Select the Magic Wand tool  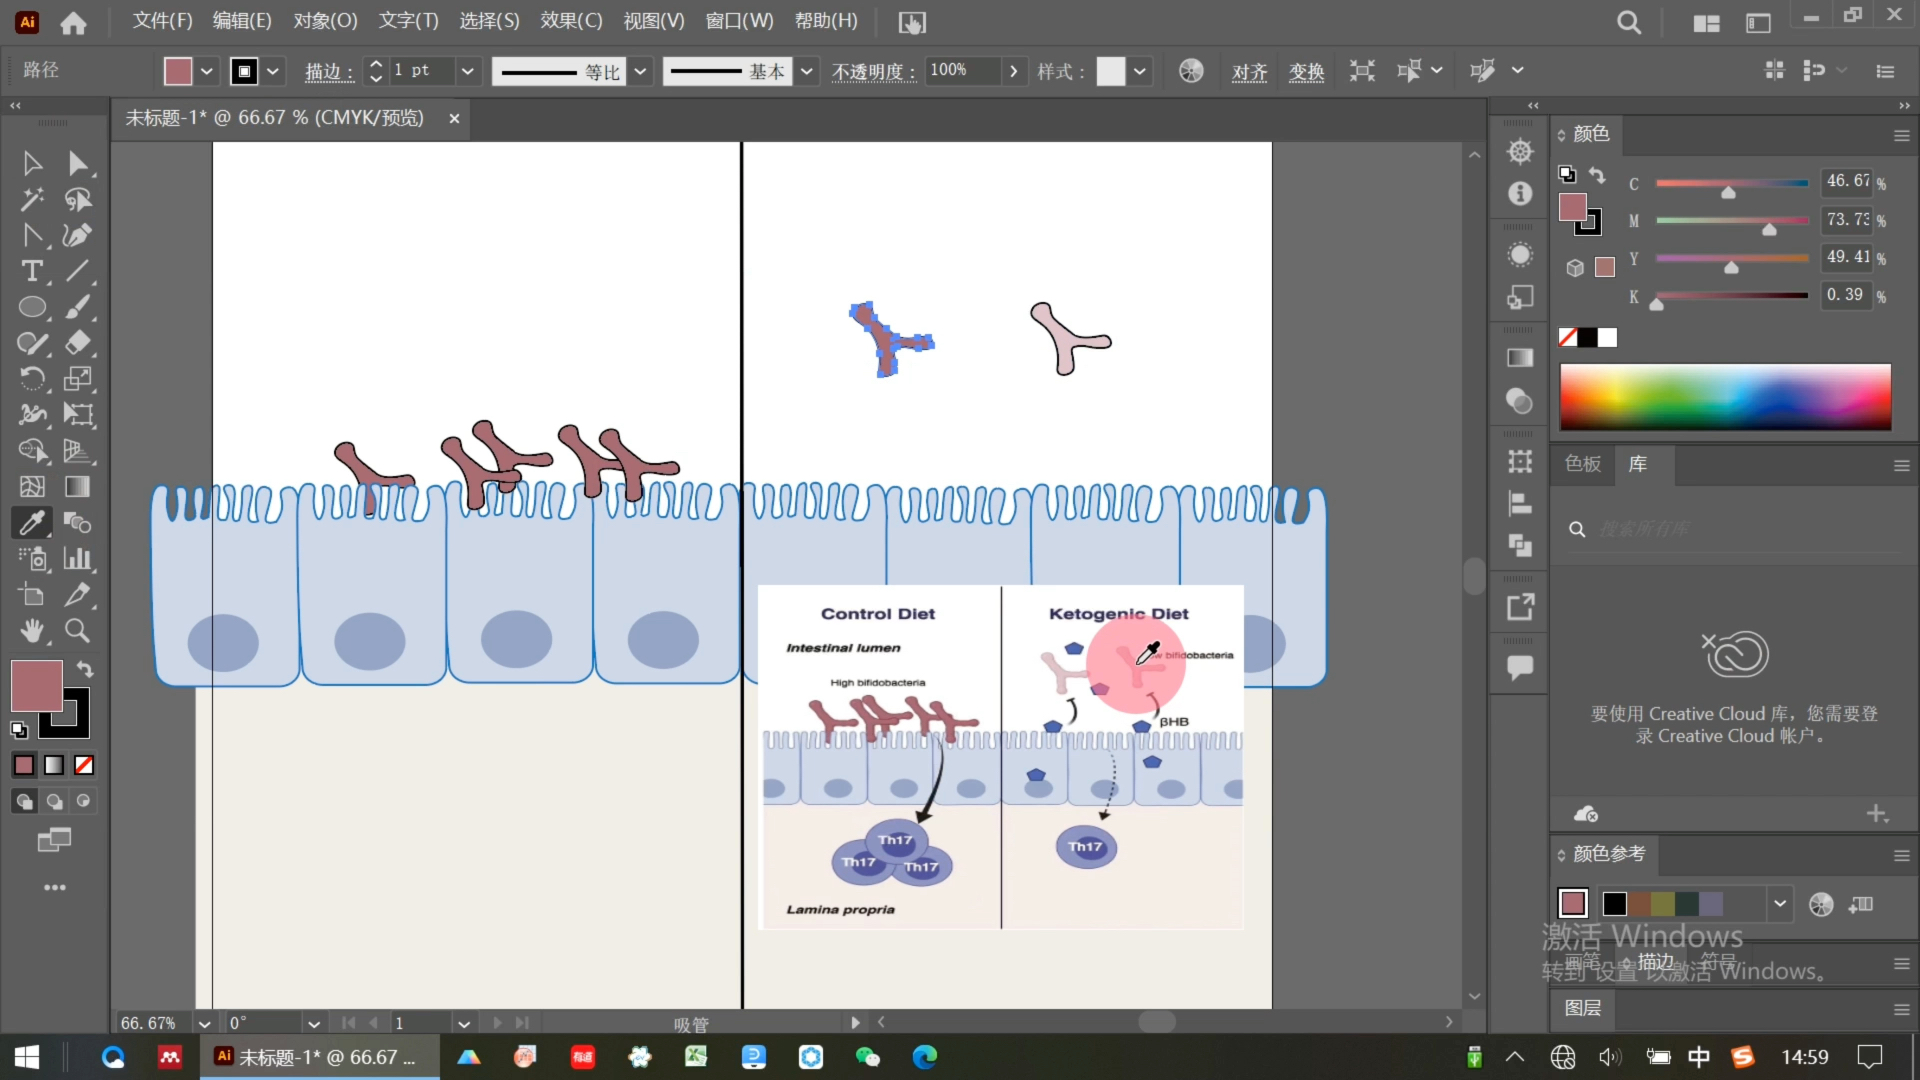(32, 199)
